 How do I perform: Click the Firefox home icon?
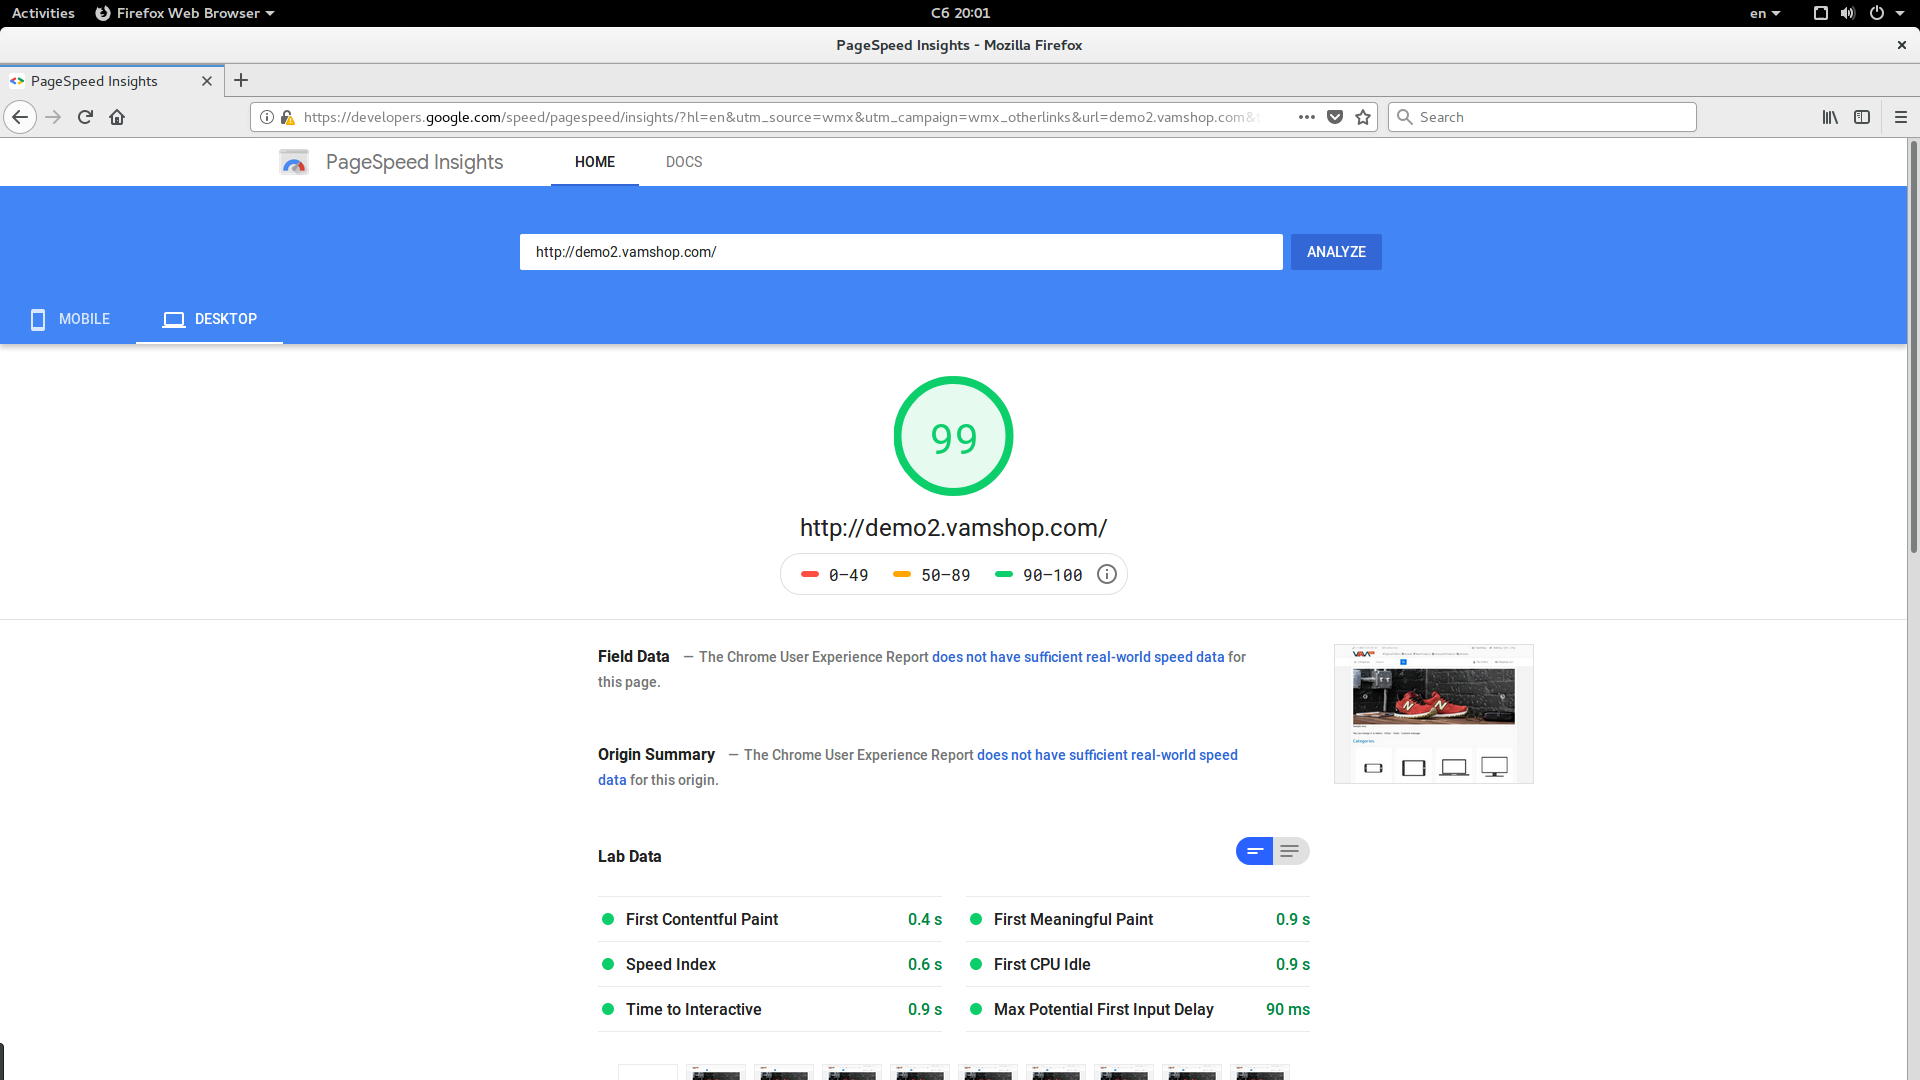(x=117, y=117)
